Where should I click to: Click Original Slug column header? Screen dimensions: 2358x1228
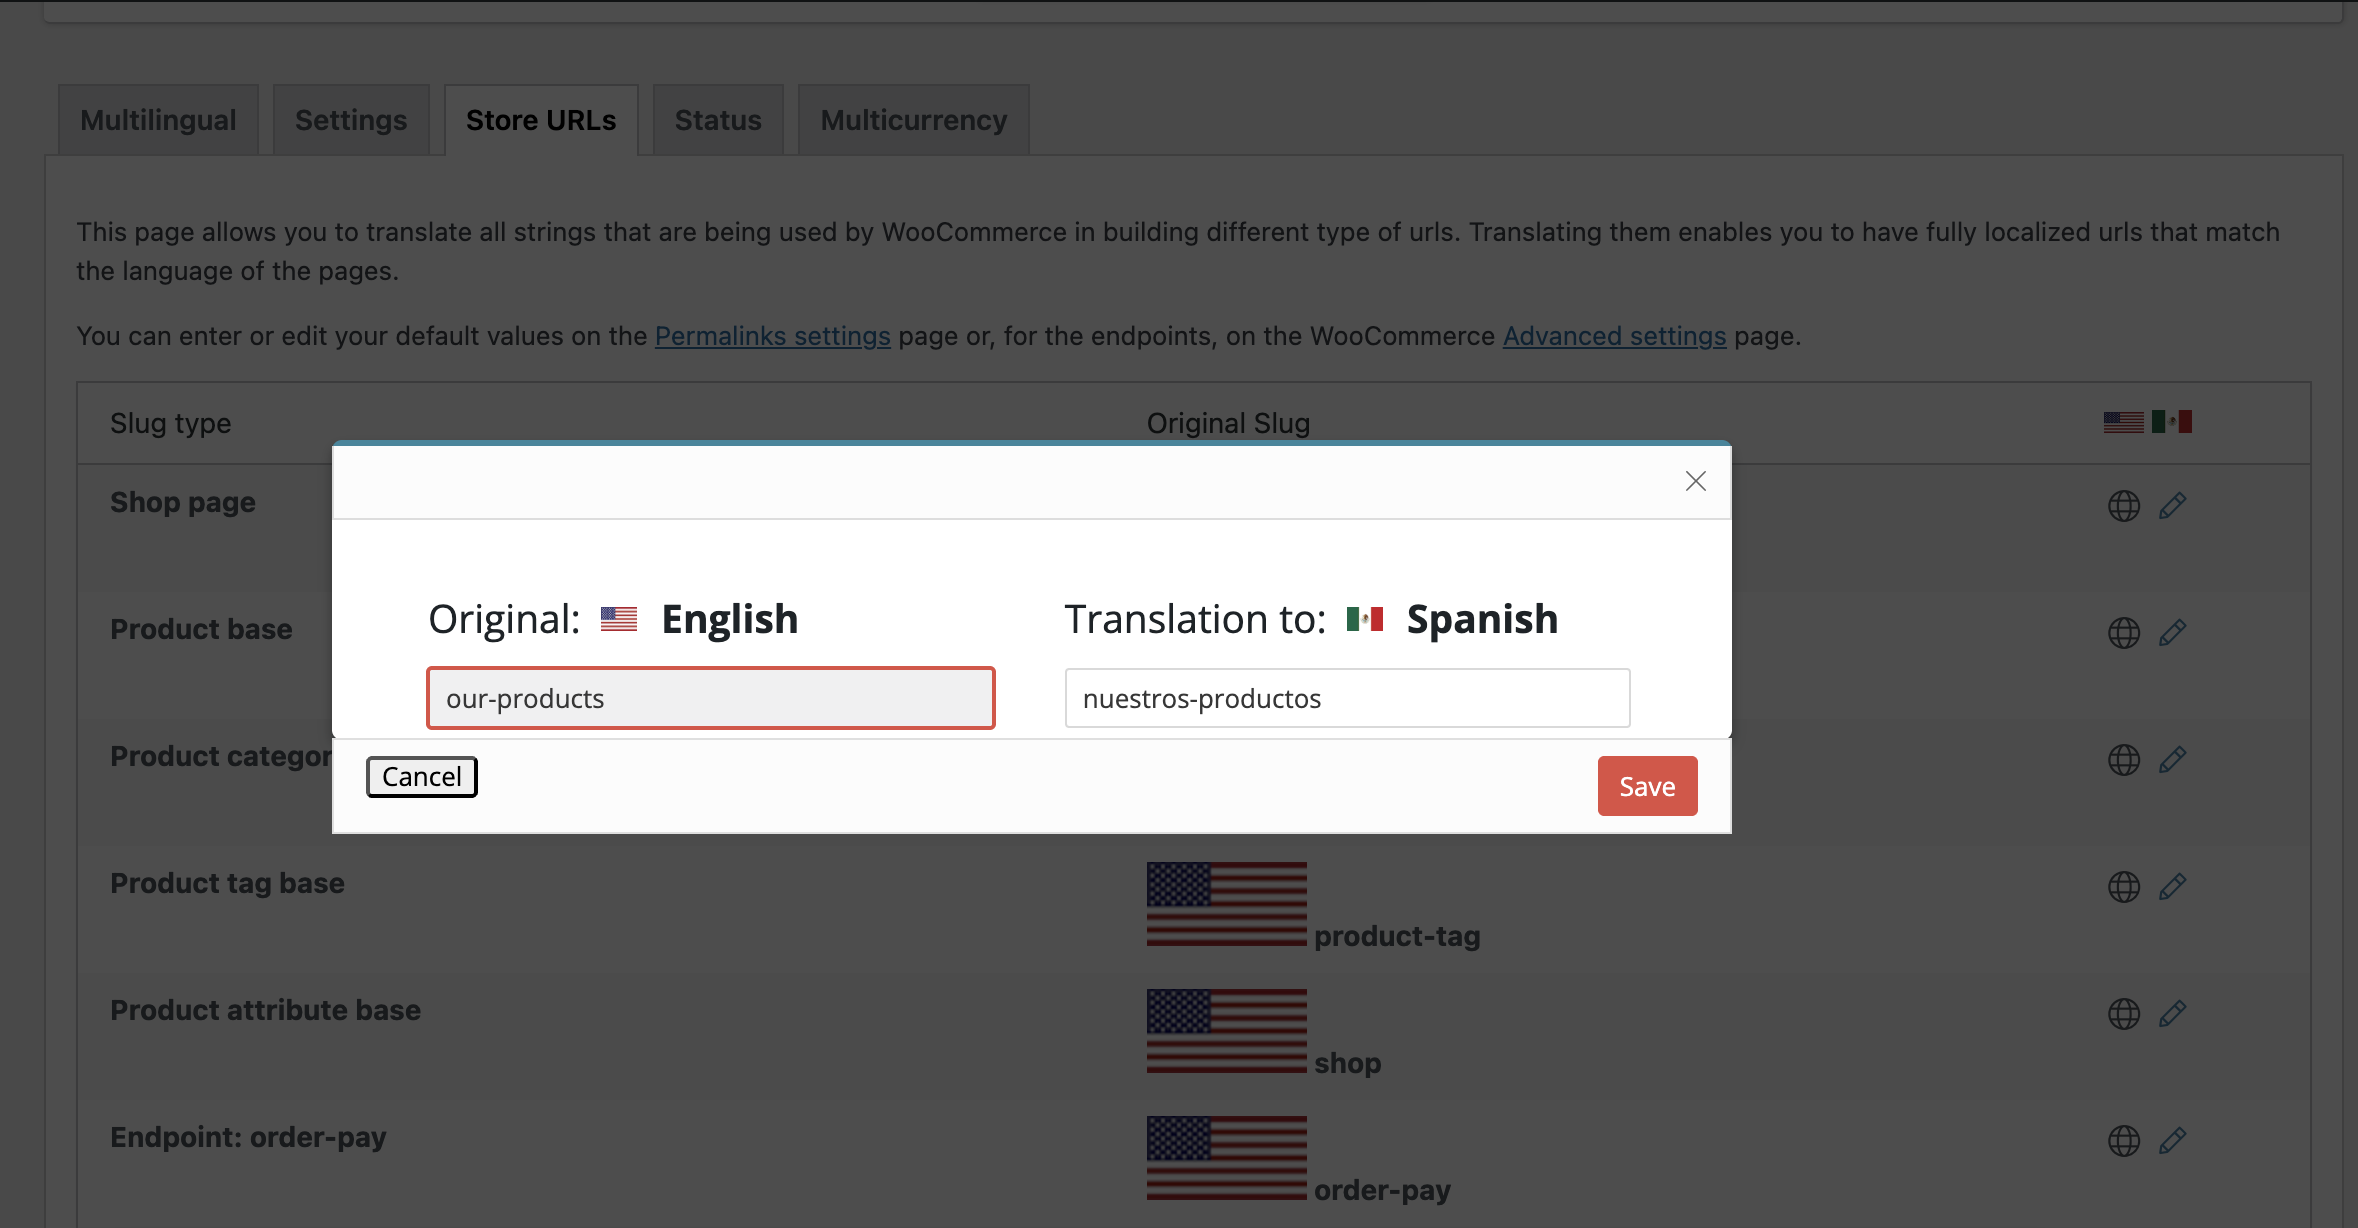click(x=1228, y=423)
